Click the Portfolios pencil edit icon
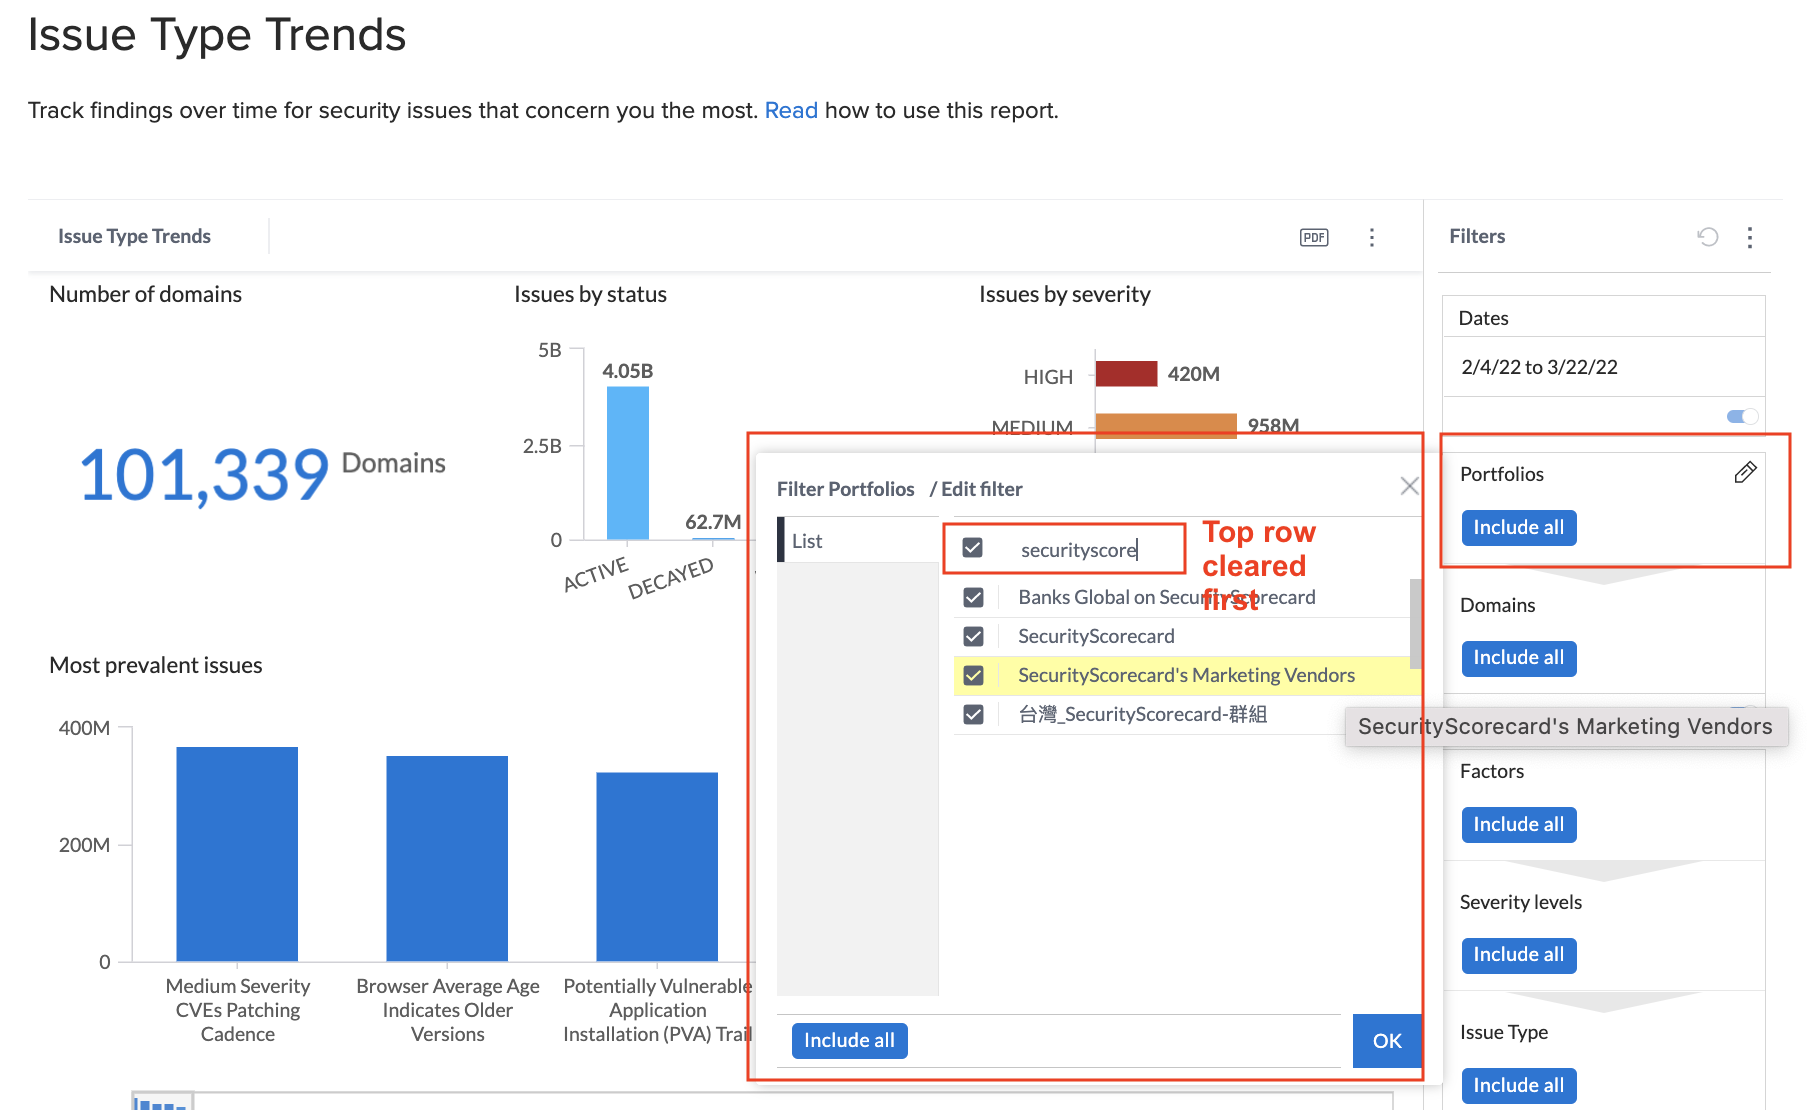Screen dimensions: 1816x1110 point(1746,474)
